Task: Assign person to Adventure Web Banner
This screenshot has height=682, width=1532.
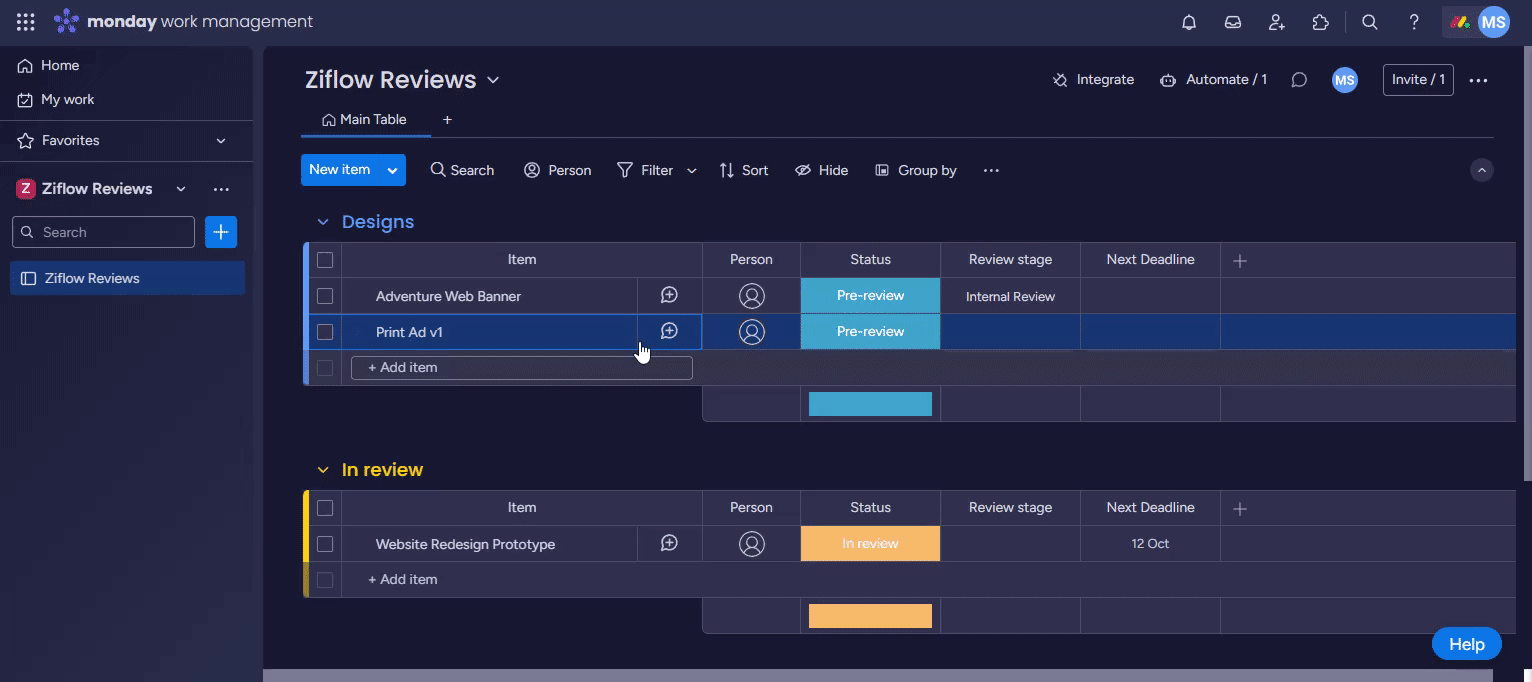Action: pos(751,296)
